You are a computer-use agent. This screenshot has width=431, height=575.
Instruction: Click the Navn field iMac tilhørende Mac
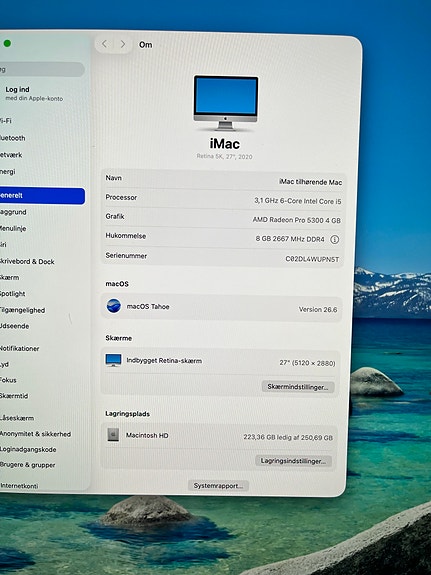pyautogui.click(x=223, y=180)
